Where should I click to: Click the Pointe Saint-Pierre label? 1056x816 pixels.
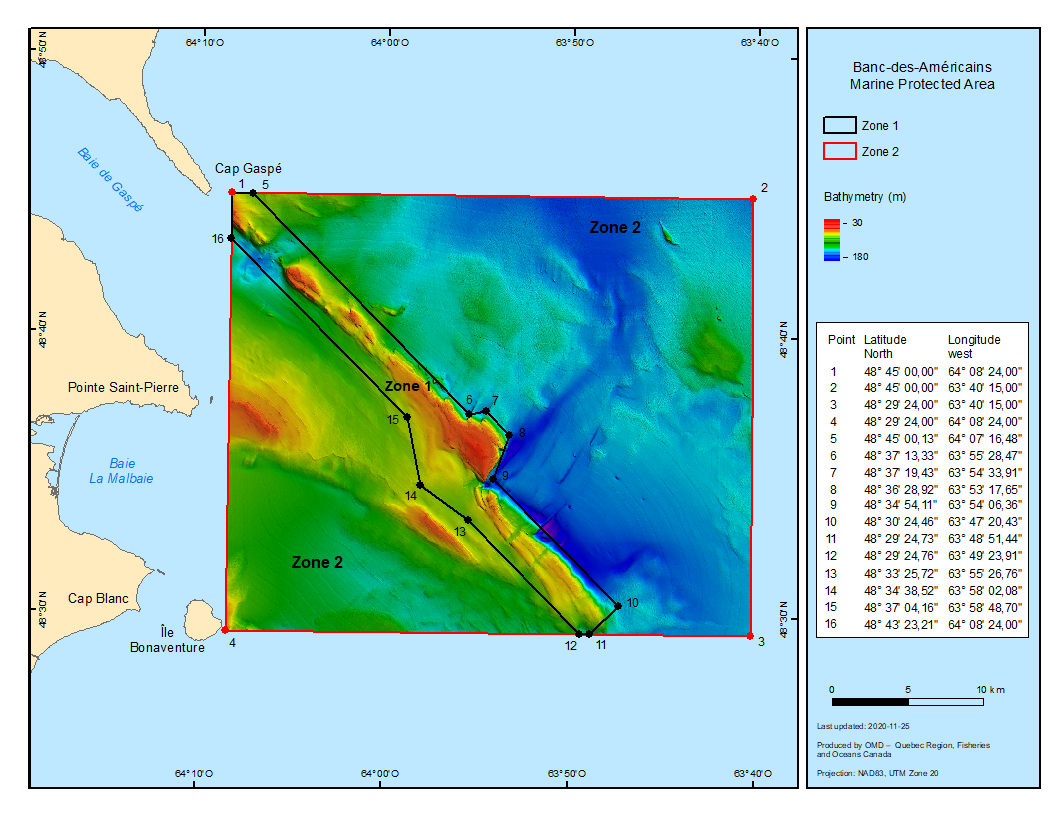coord(130,386)
